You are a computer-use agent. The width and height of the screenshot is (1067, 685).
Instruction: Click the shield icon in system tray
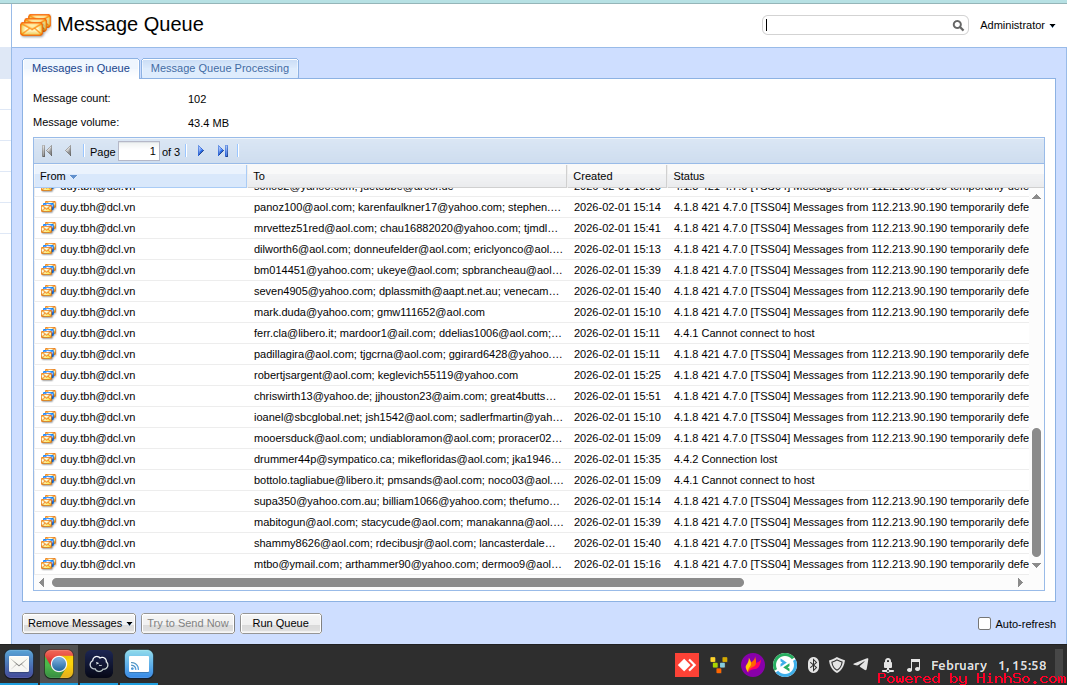click(837, 665)
